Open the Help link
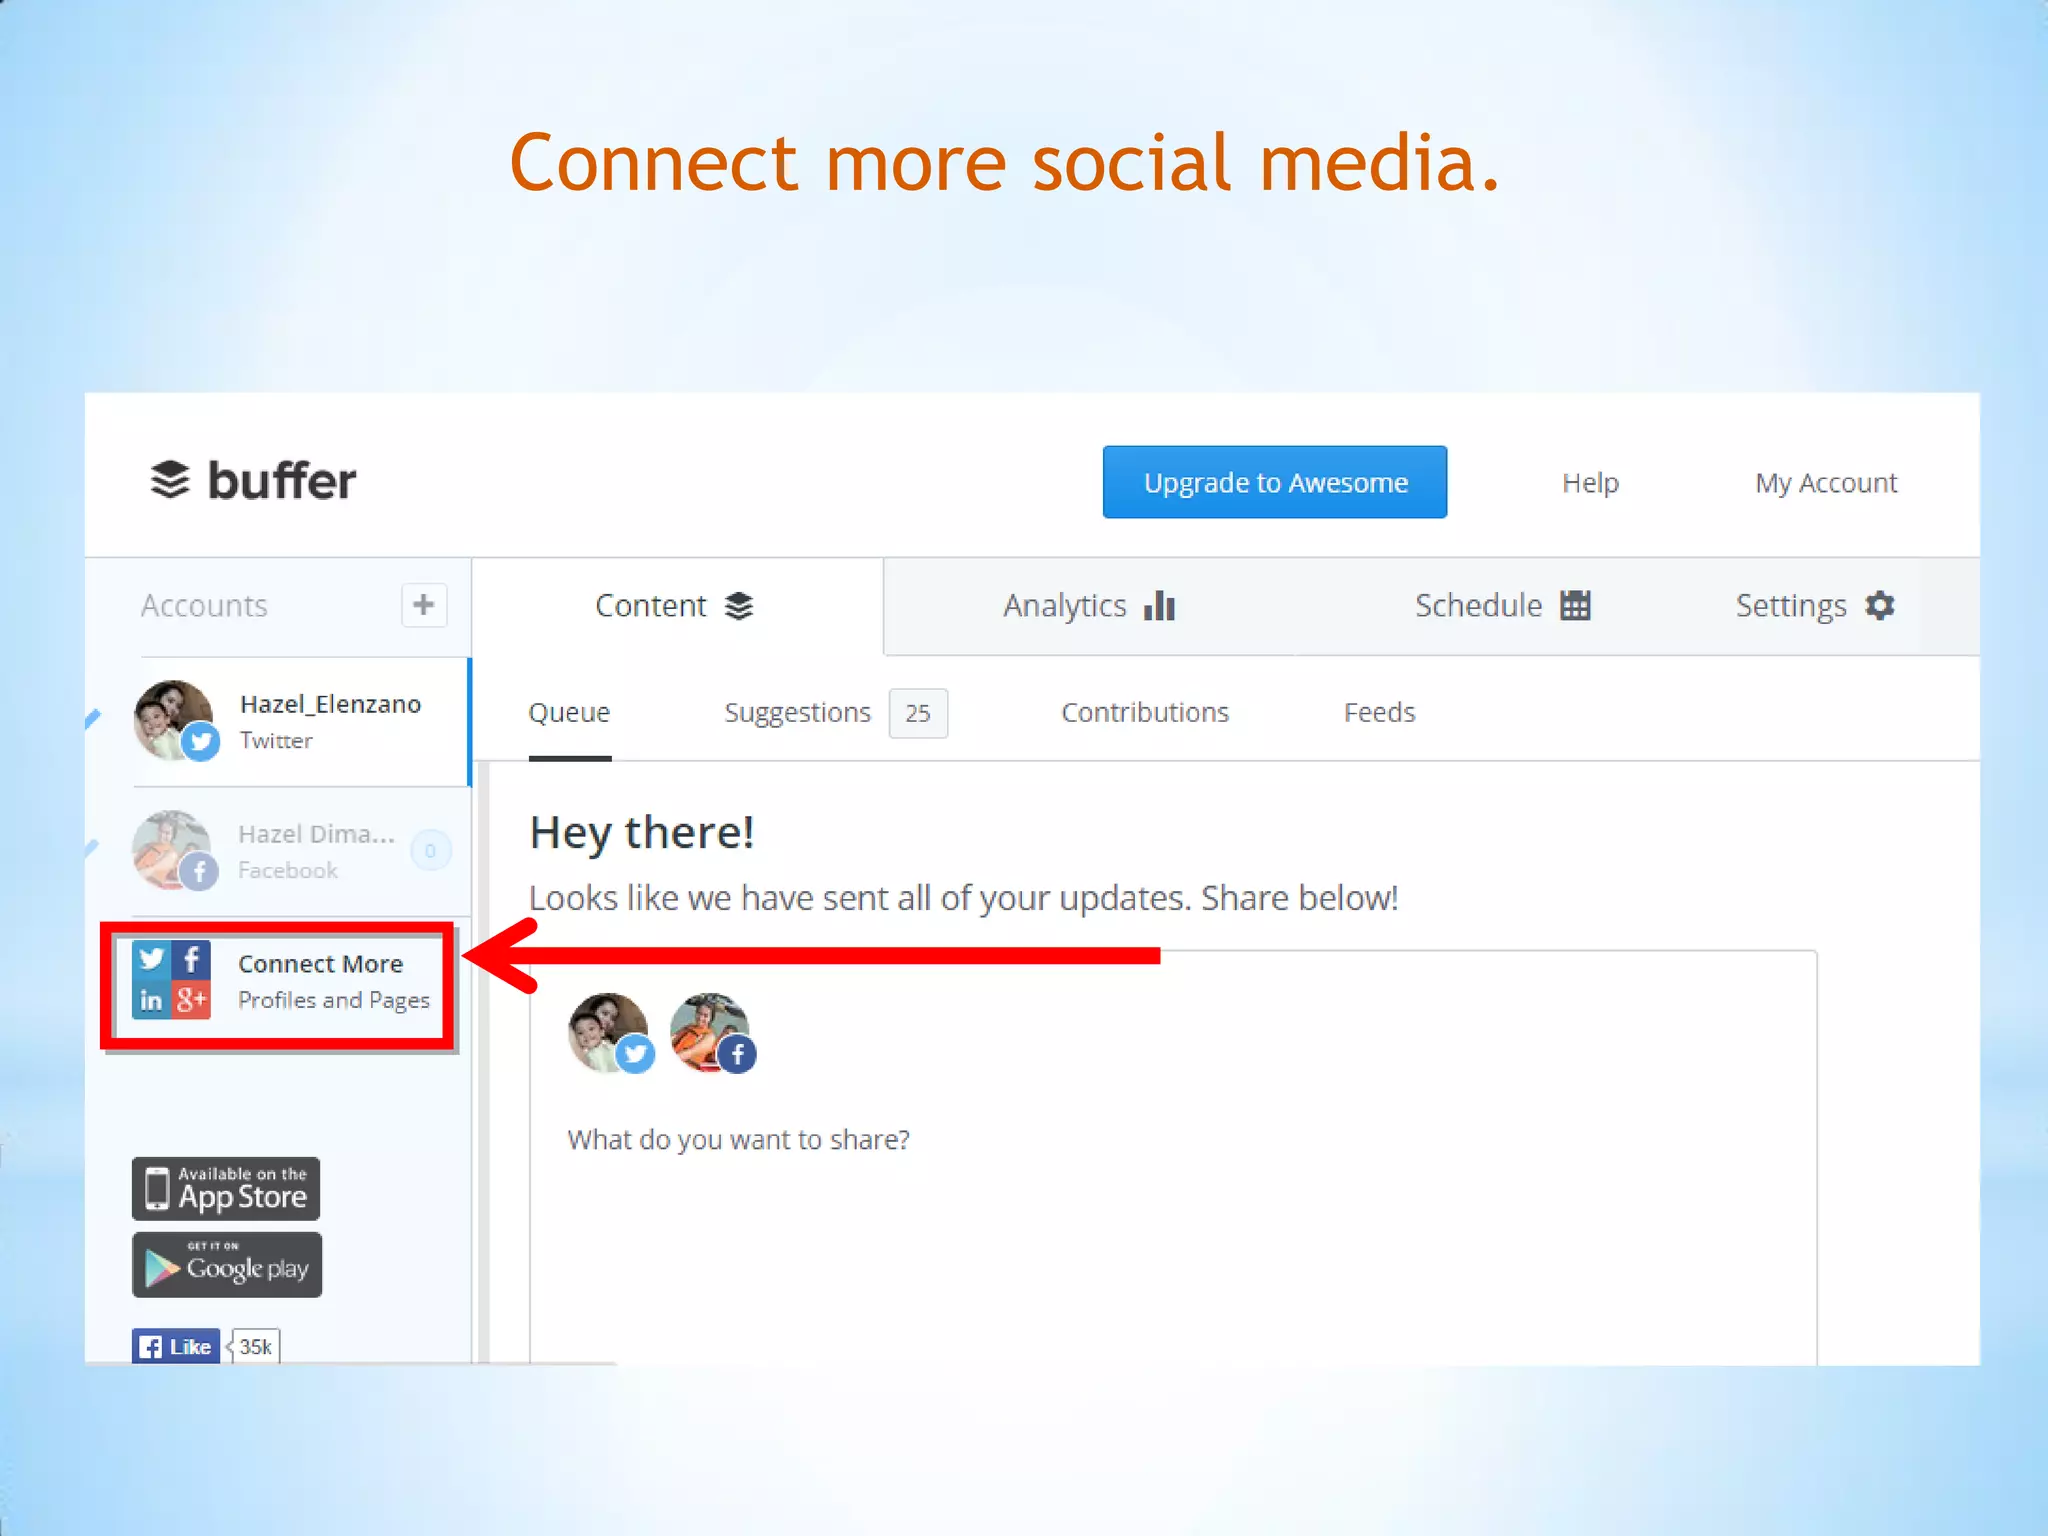 [x=1590, y=483]
